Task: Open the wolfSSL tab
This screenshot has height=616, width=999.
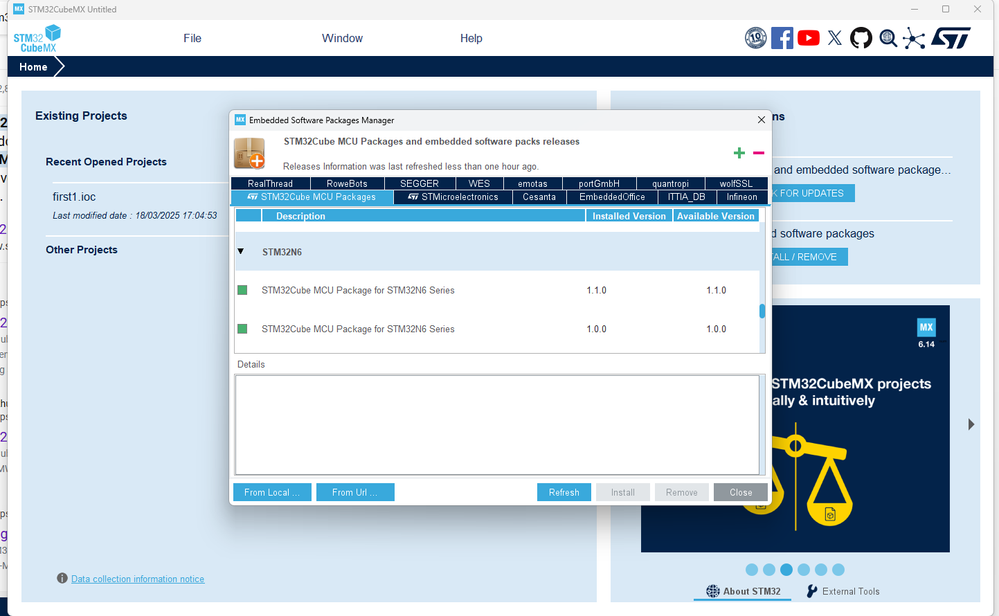Action: click(736, 183)
